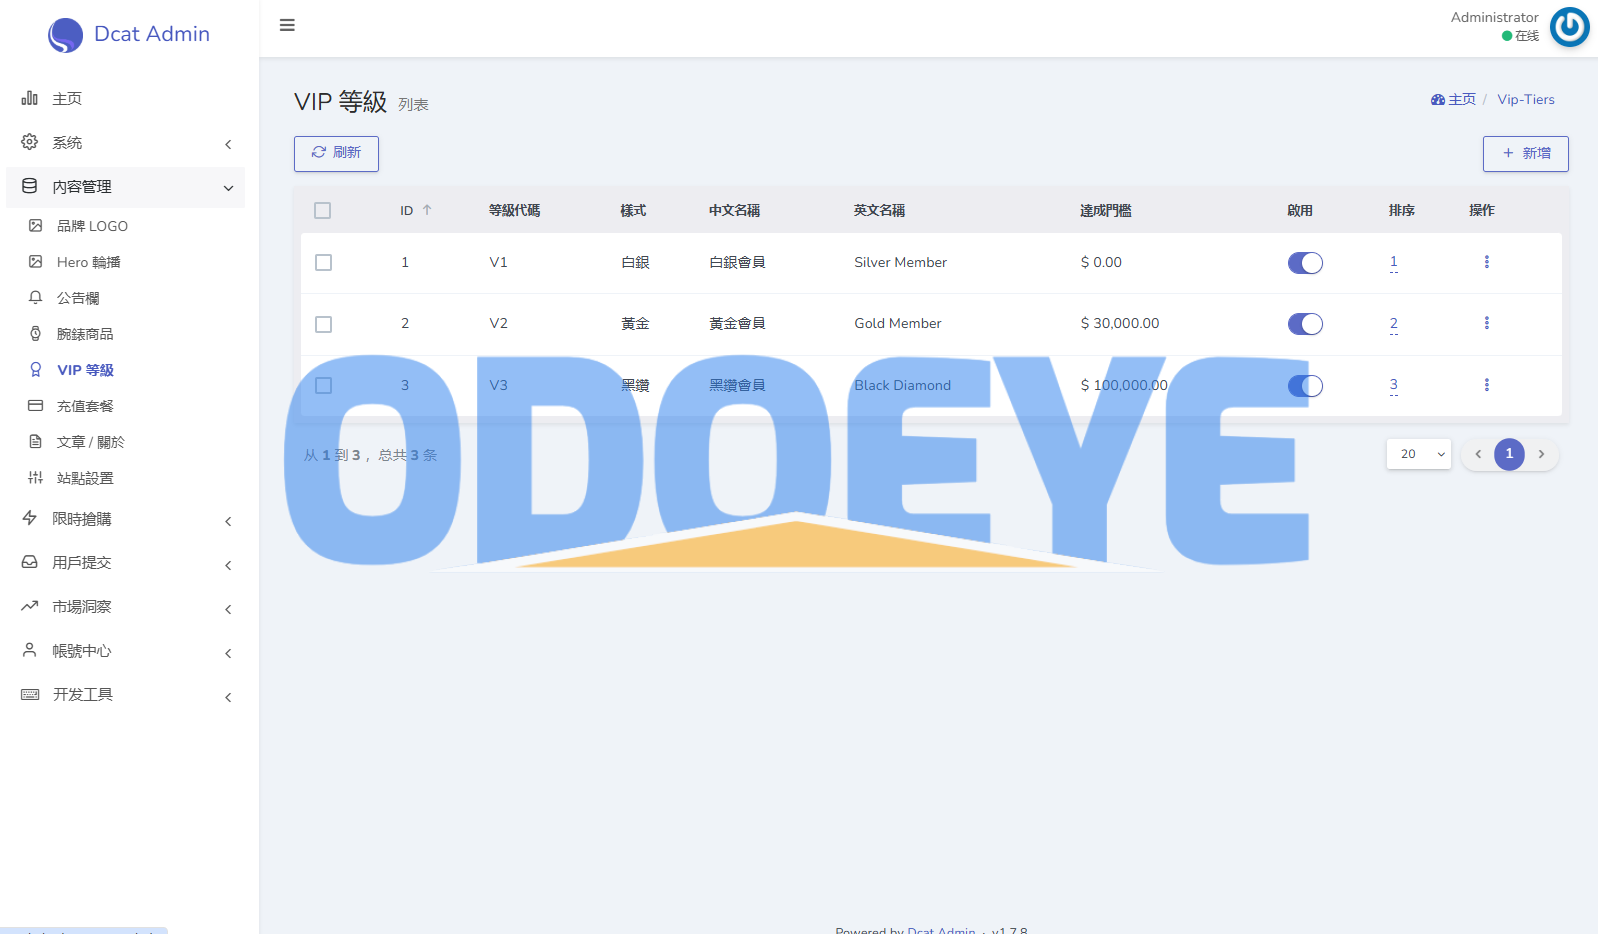Check the row checkbox for V2
Screen dimensions: 1598x934
tap(323, 324)
